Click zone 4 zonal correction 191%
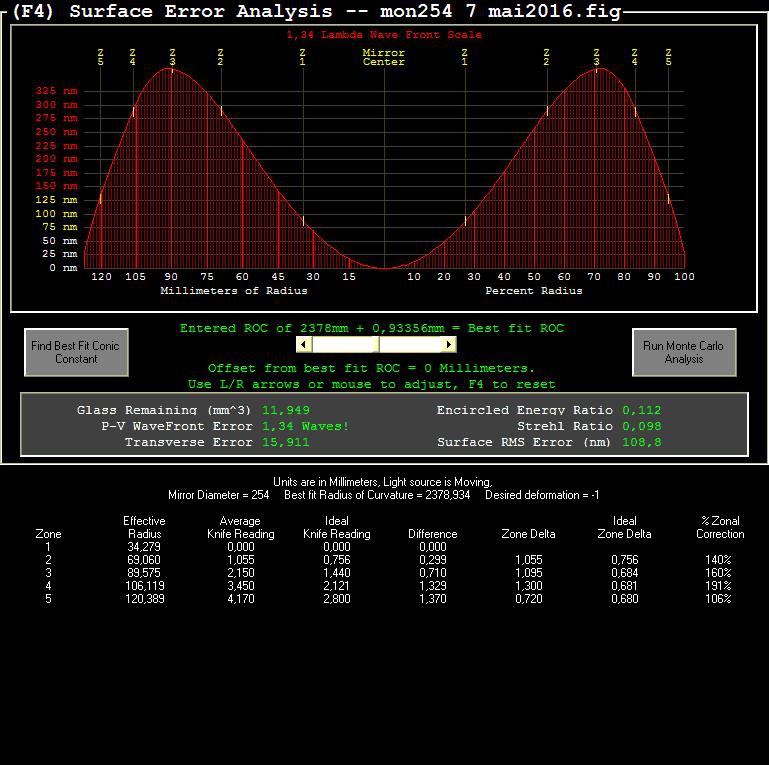 [718, 586]
